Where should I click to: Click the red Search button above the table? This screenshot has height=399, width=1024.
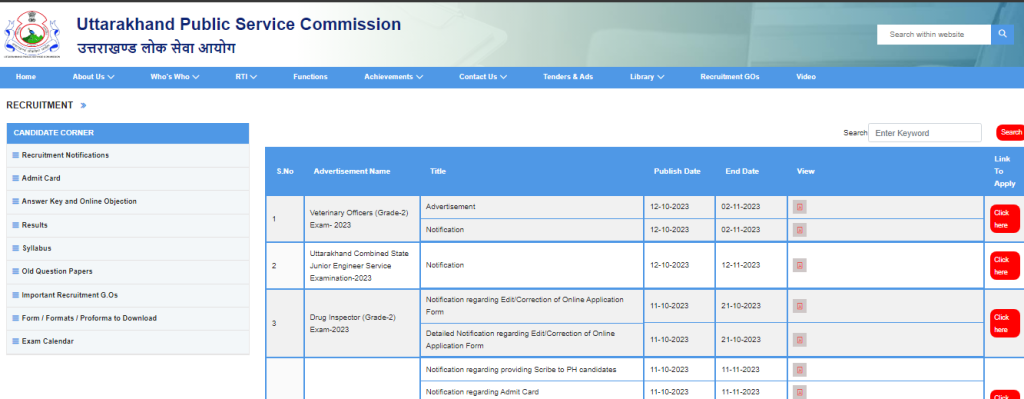(x=1010, y=133)
